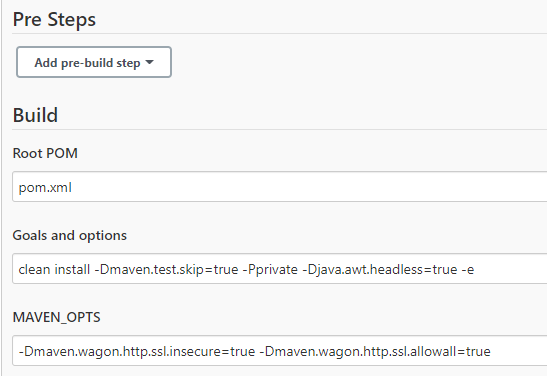Click the -Djava.awt.headless=true option text
This screenshot has height=376, width=547.
(x=380, y=269)
